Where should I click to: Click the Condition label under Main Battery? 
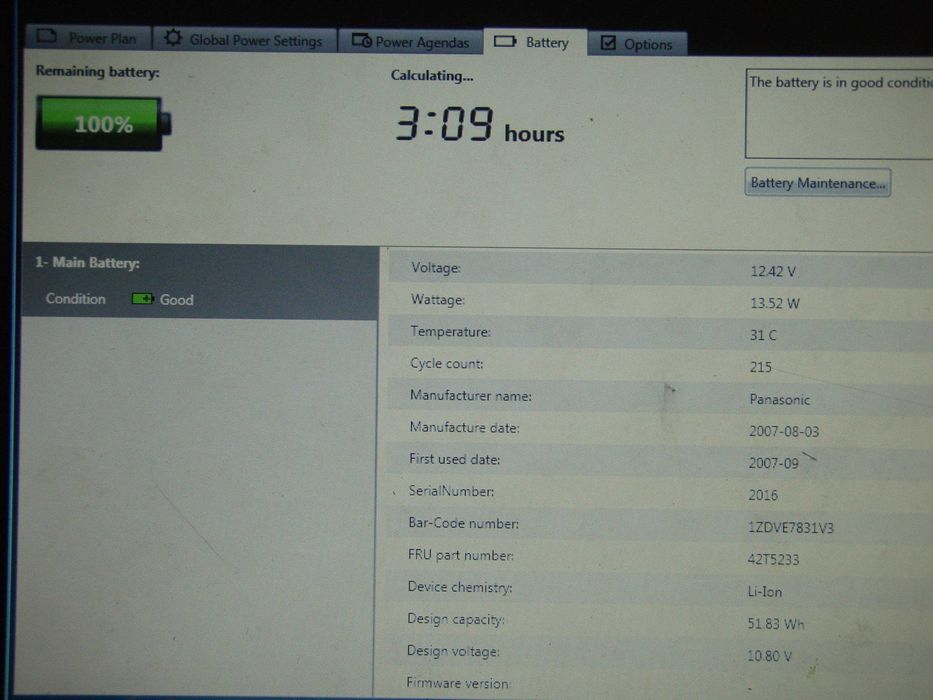pos(76,299)
